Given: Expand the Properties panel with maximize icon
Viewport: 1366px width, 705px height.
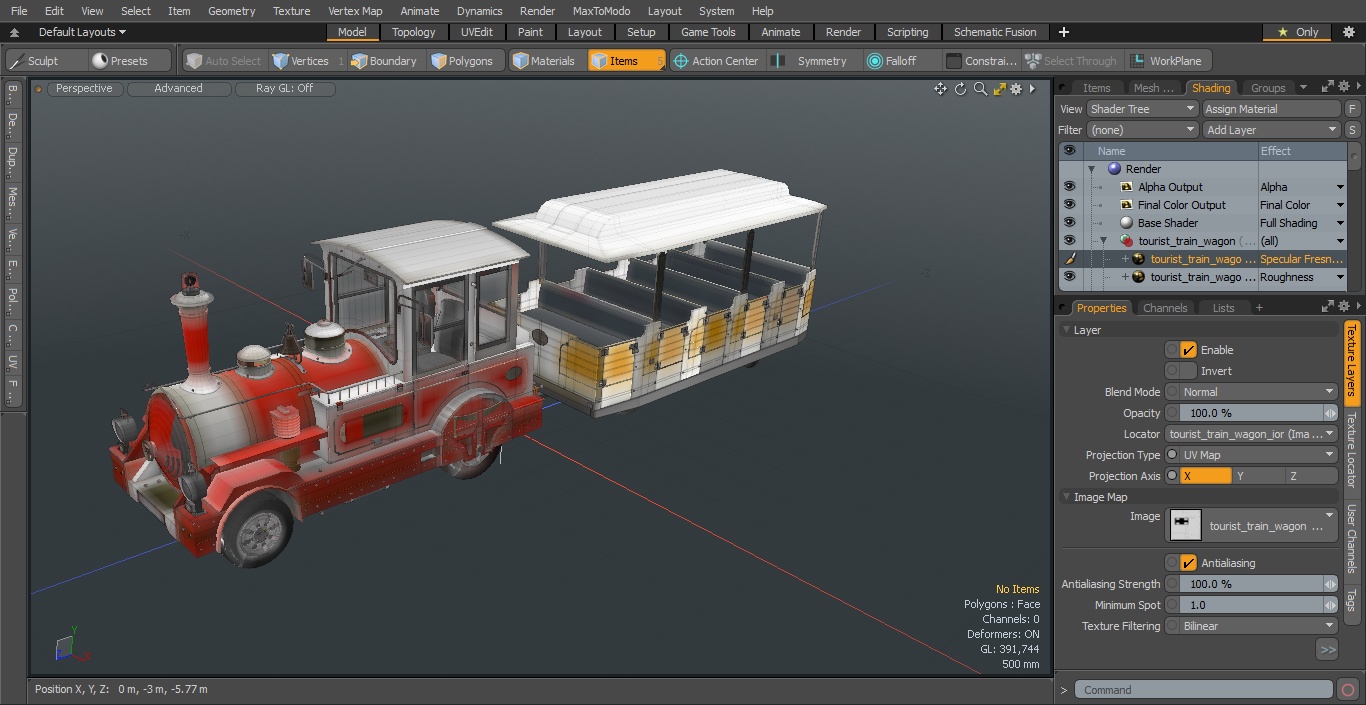Looking at the screenshot, I should pyautogui.click(x=1327, y=307).
